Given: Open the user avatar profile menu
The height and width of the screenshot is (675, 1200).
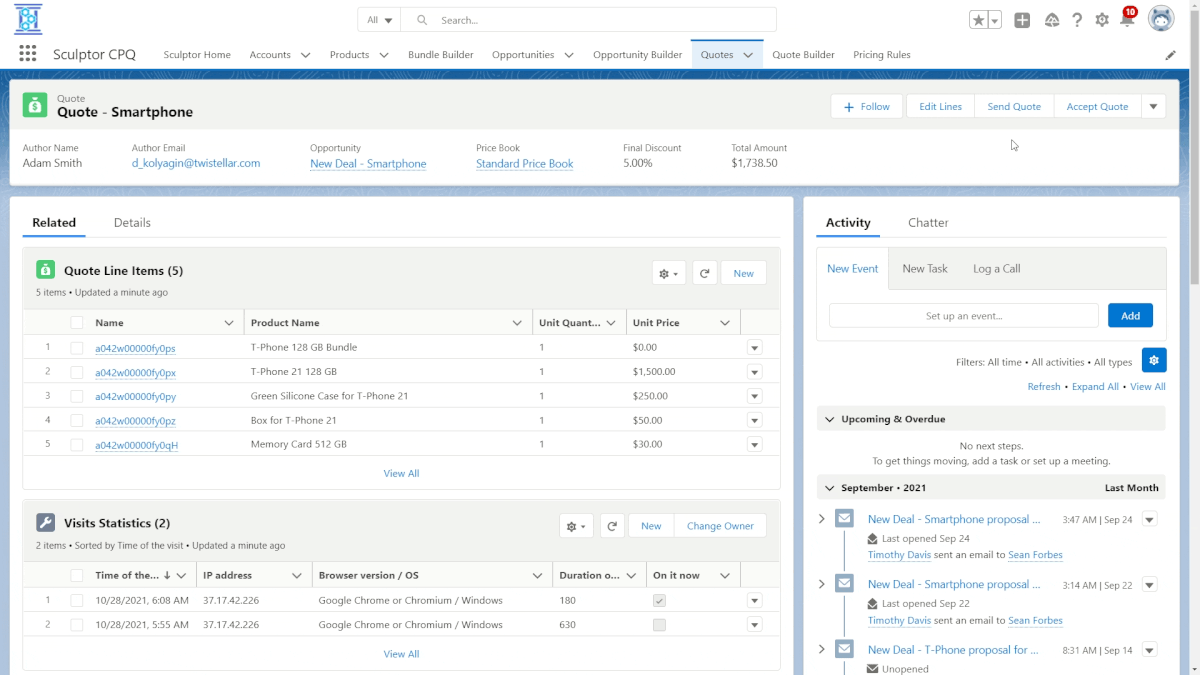Looking at the screenshot, I should point(1161,19).
